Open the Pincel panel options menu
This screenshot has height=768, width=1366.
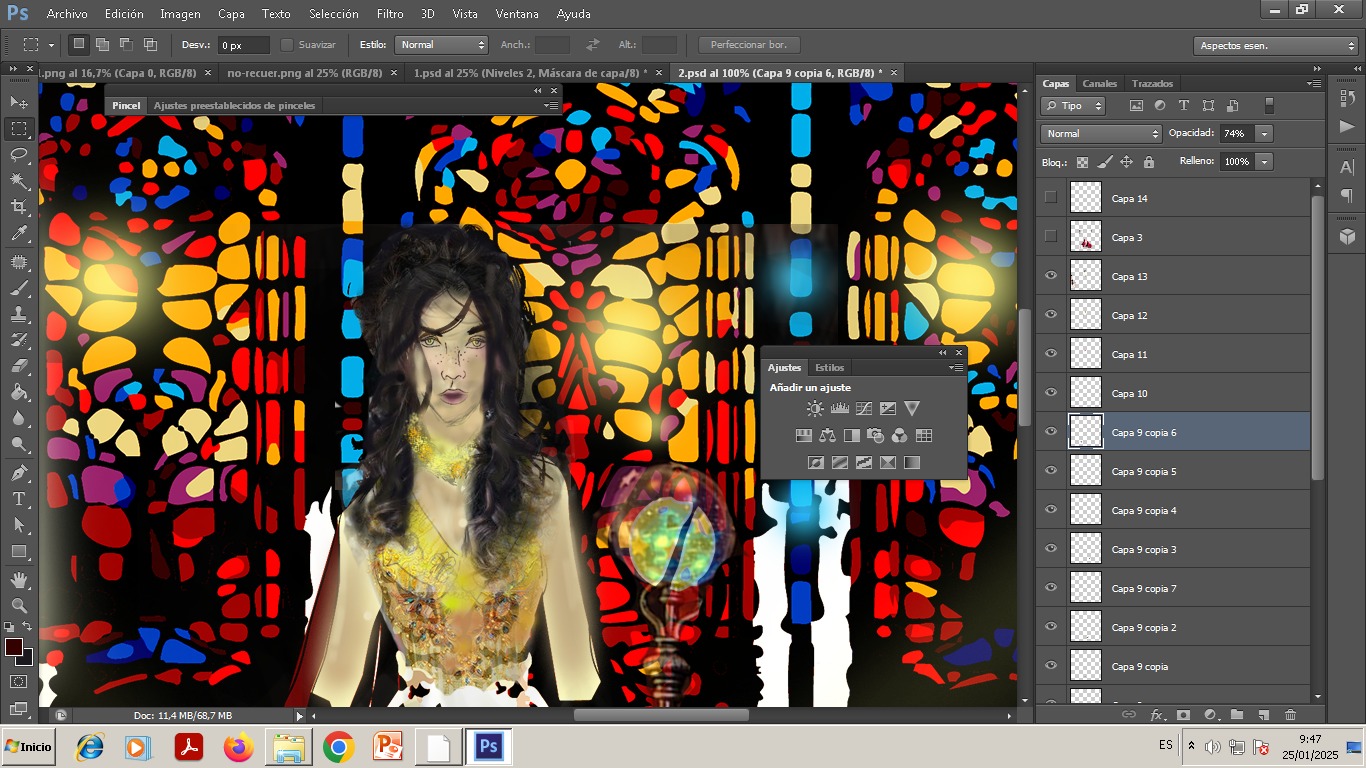551,105
